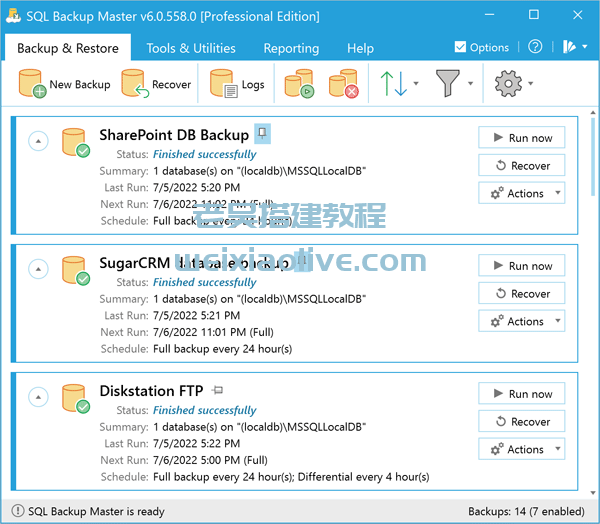Click Diskstation schedule with Differential text
Screen dimensions: 600x524
(291, 477)
